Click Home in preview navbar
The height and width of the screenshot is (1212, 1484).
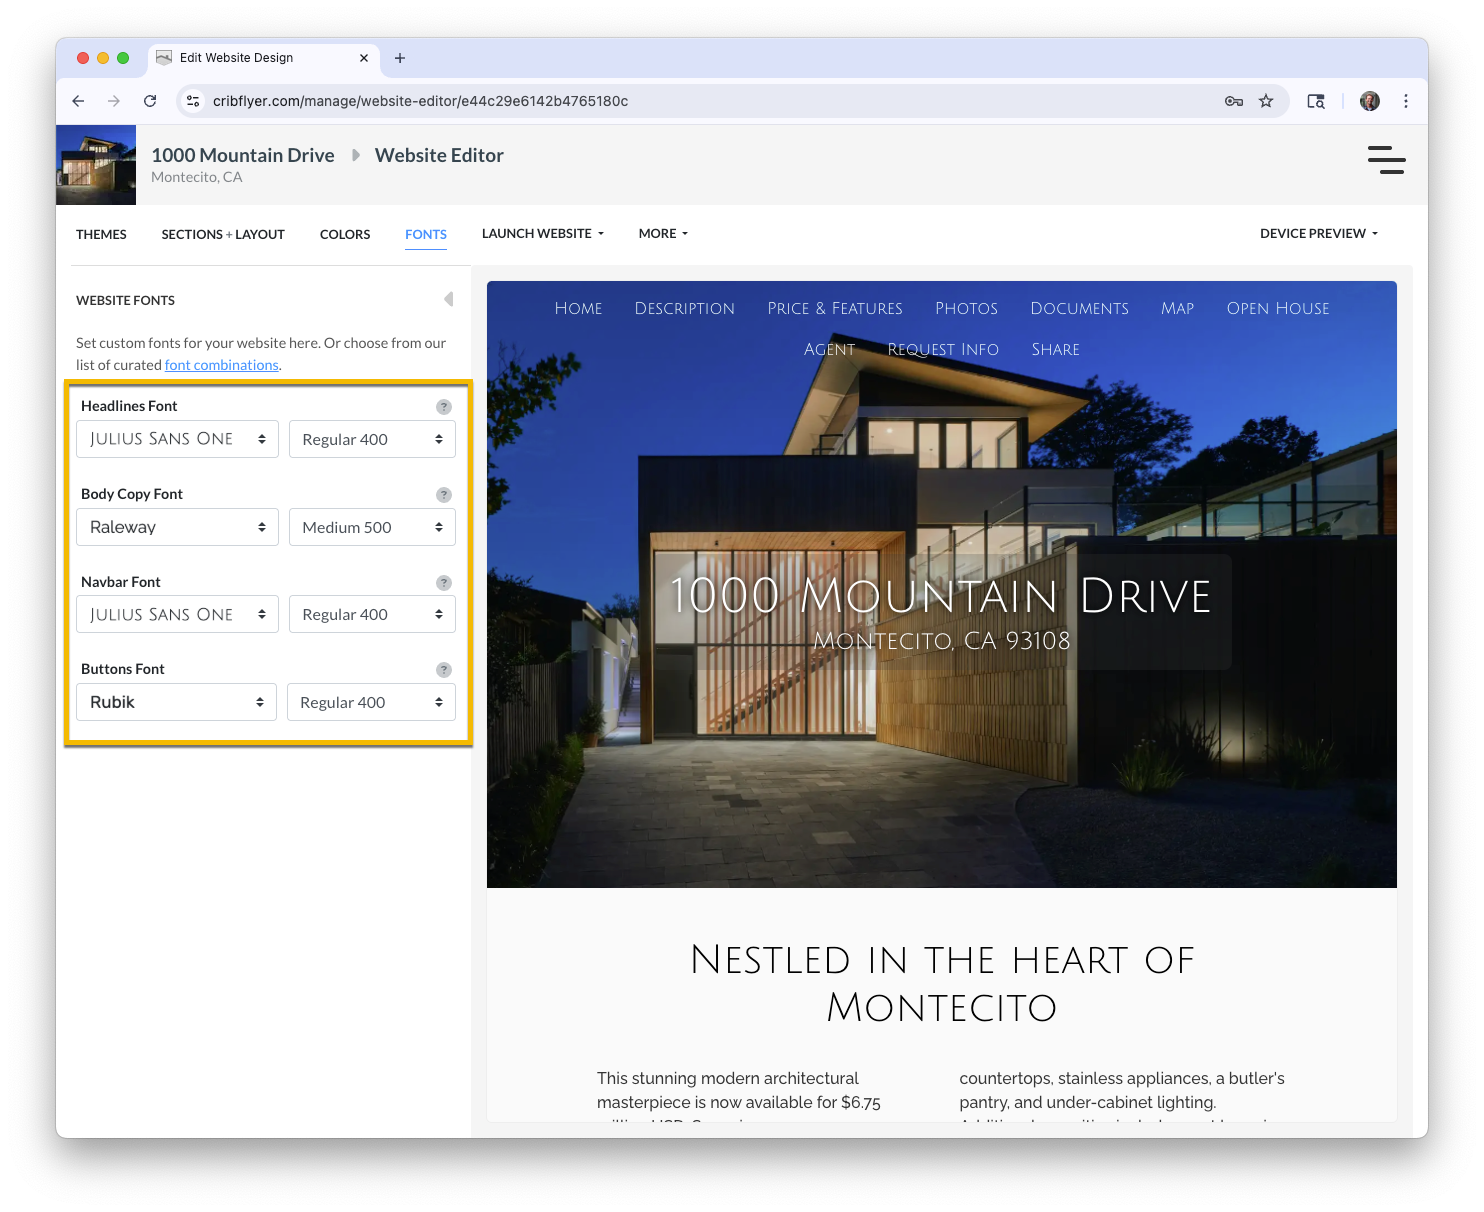coord(578,308)
